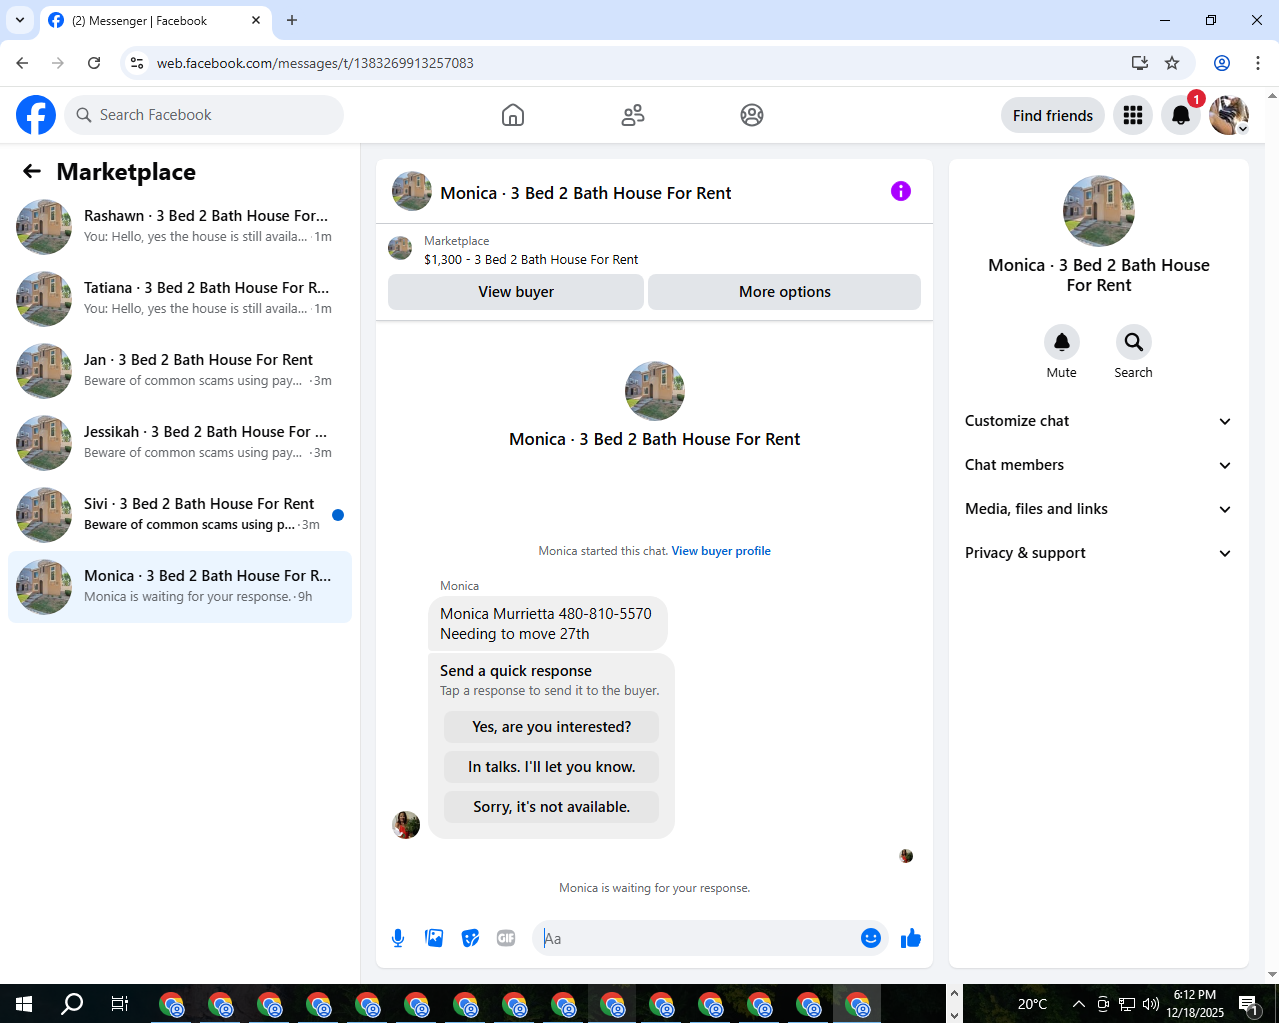Screen dimensions: 1279x1023
Task: Click More options button
Action: click(x=785, y=292)
